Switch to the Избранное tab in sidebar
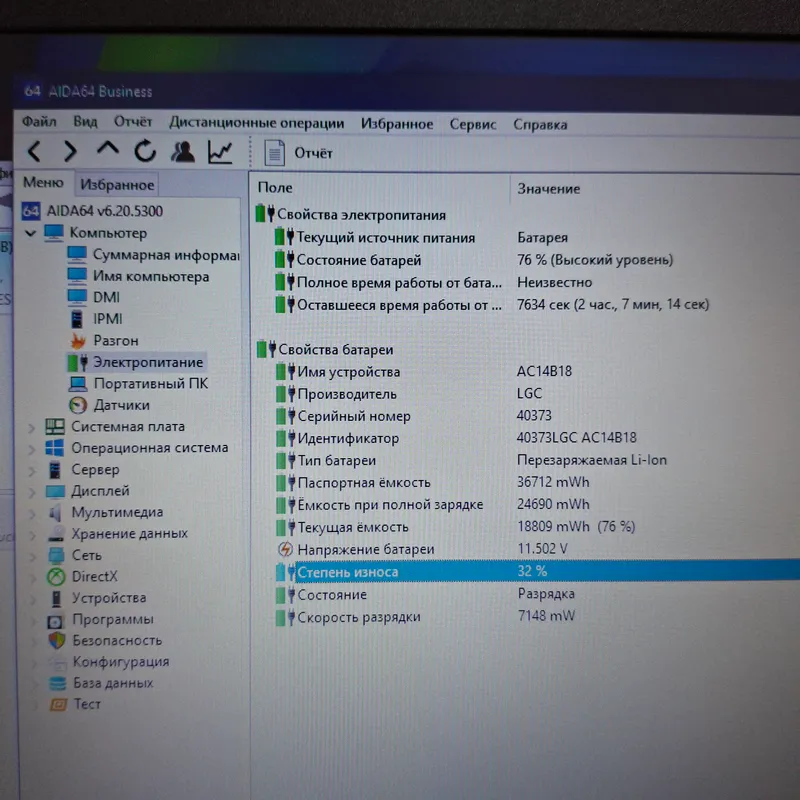 click(117, 184)
